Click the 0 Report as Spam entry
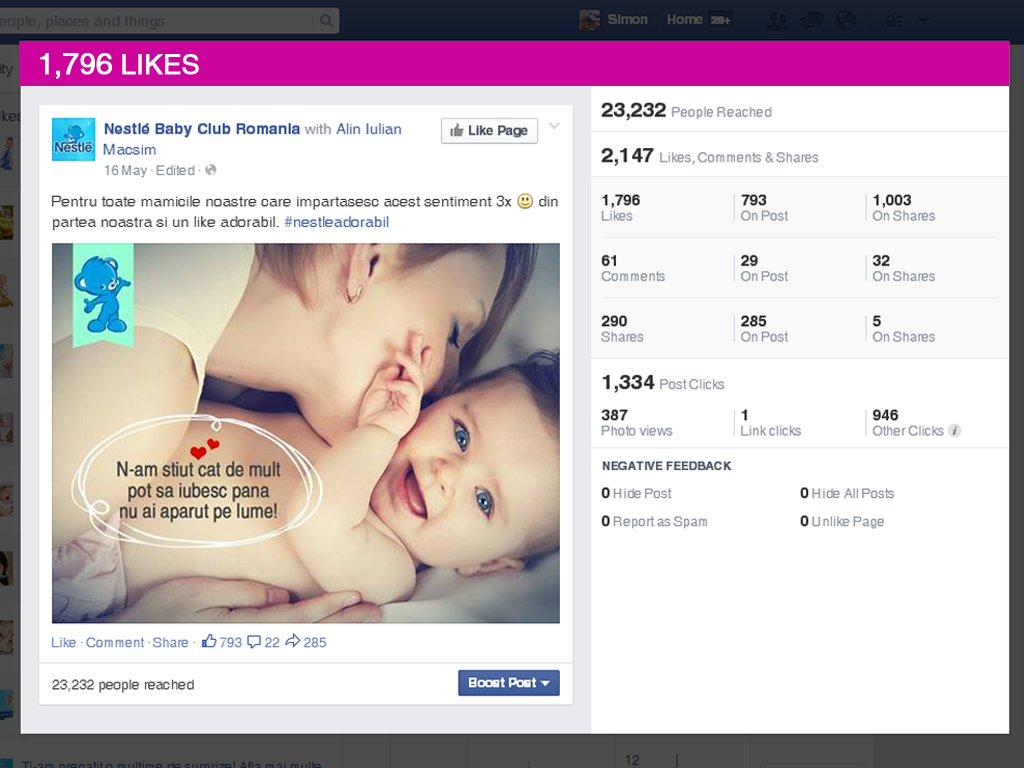The image size is (1024, 768). click(x=654, y=521)
